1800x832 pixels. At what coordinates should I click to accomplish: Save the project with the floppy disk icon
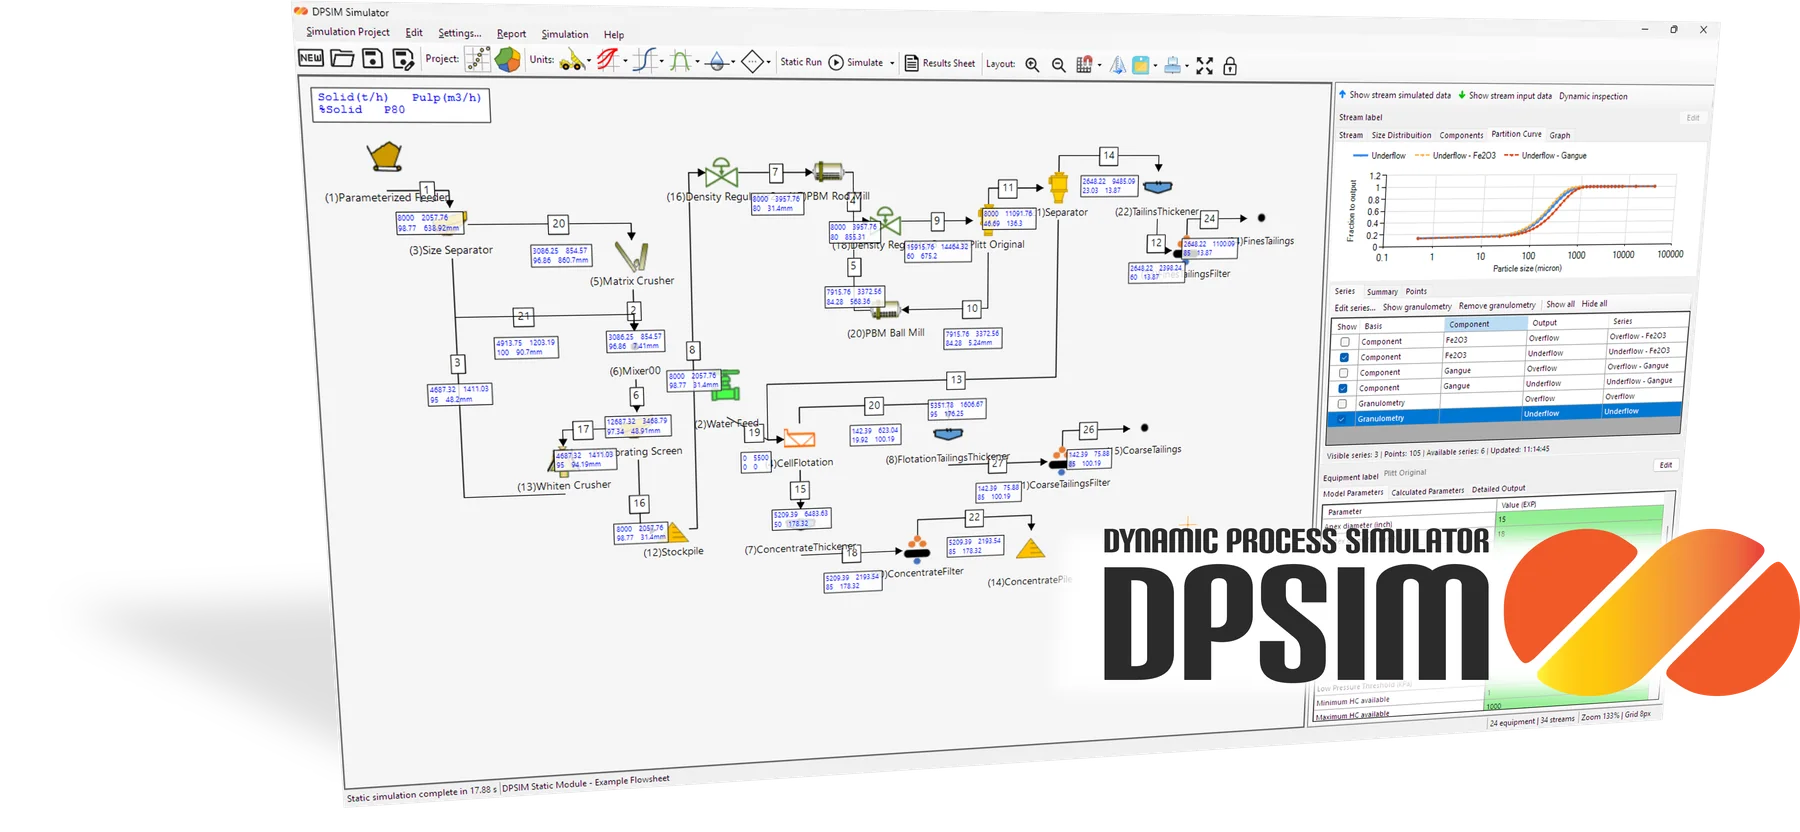[x=372, y=59]
